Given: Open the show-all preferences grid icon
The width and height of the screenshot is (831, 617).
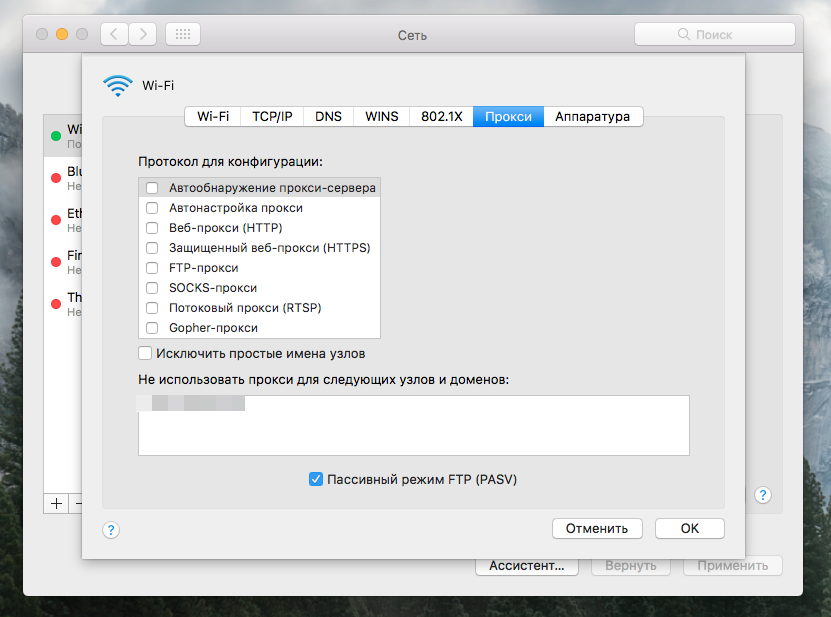Looking at the screenshot, I should (183, 34).
